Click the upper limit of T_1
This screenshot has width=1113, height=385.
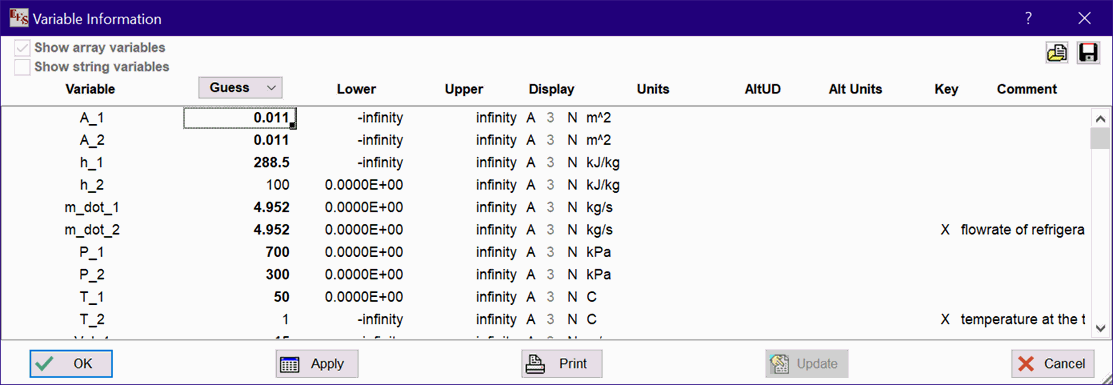click(496, 297)
